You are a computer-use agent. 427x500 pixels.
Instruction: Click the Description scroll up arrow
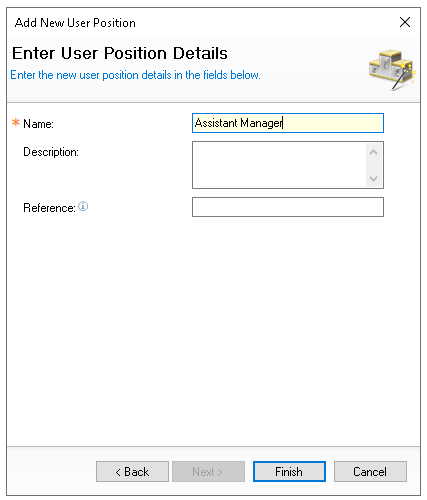click(373, 152)
